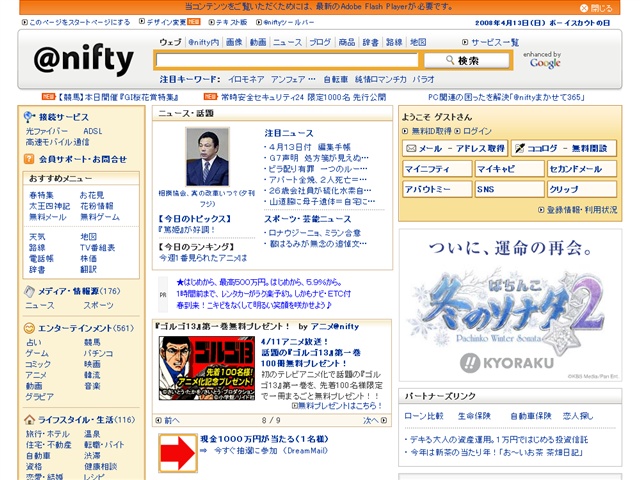This screenshot has height=480, width=640.
Task: Click inside the web search input field
Action: (287, 60)
